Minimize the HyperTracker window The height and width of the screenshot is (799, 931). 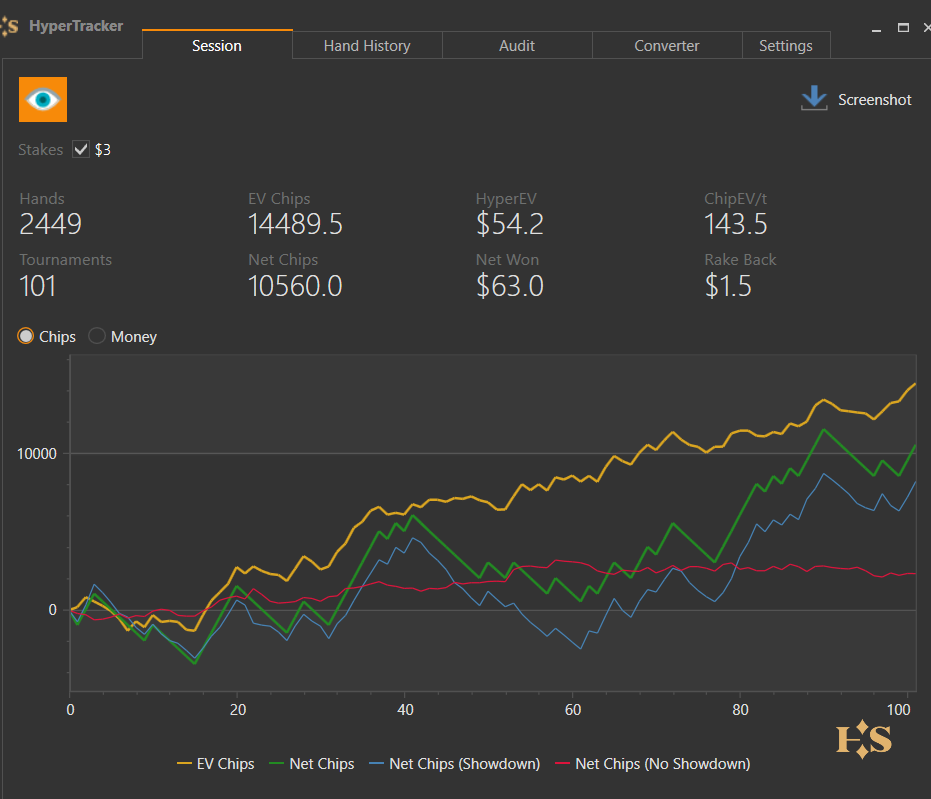[876, 28]
